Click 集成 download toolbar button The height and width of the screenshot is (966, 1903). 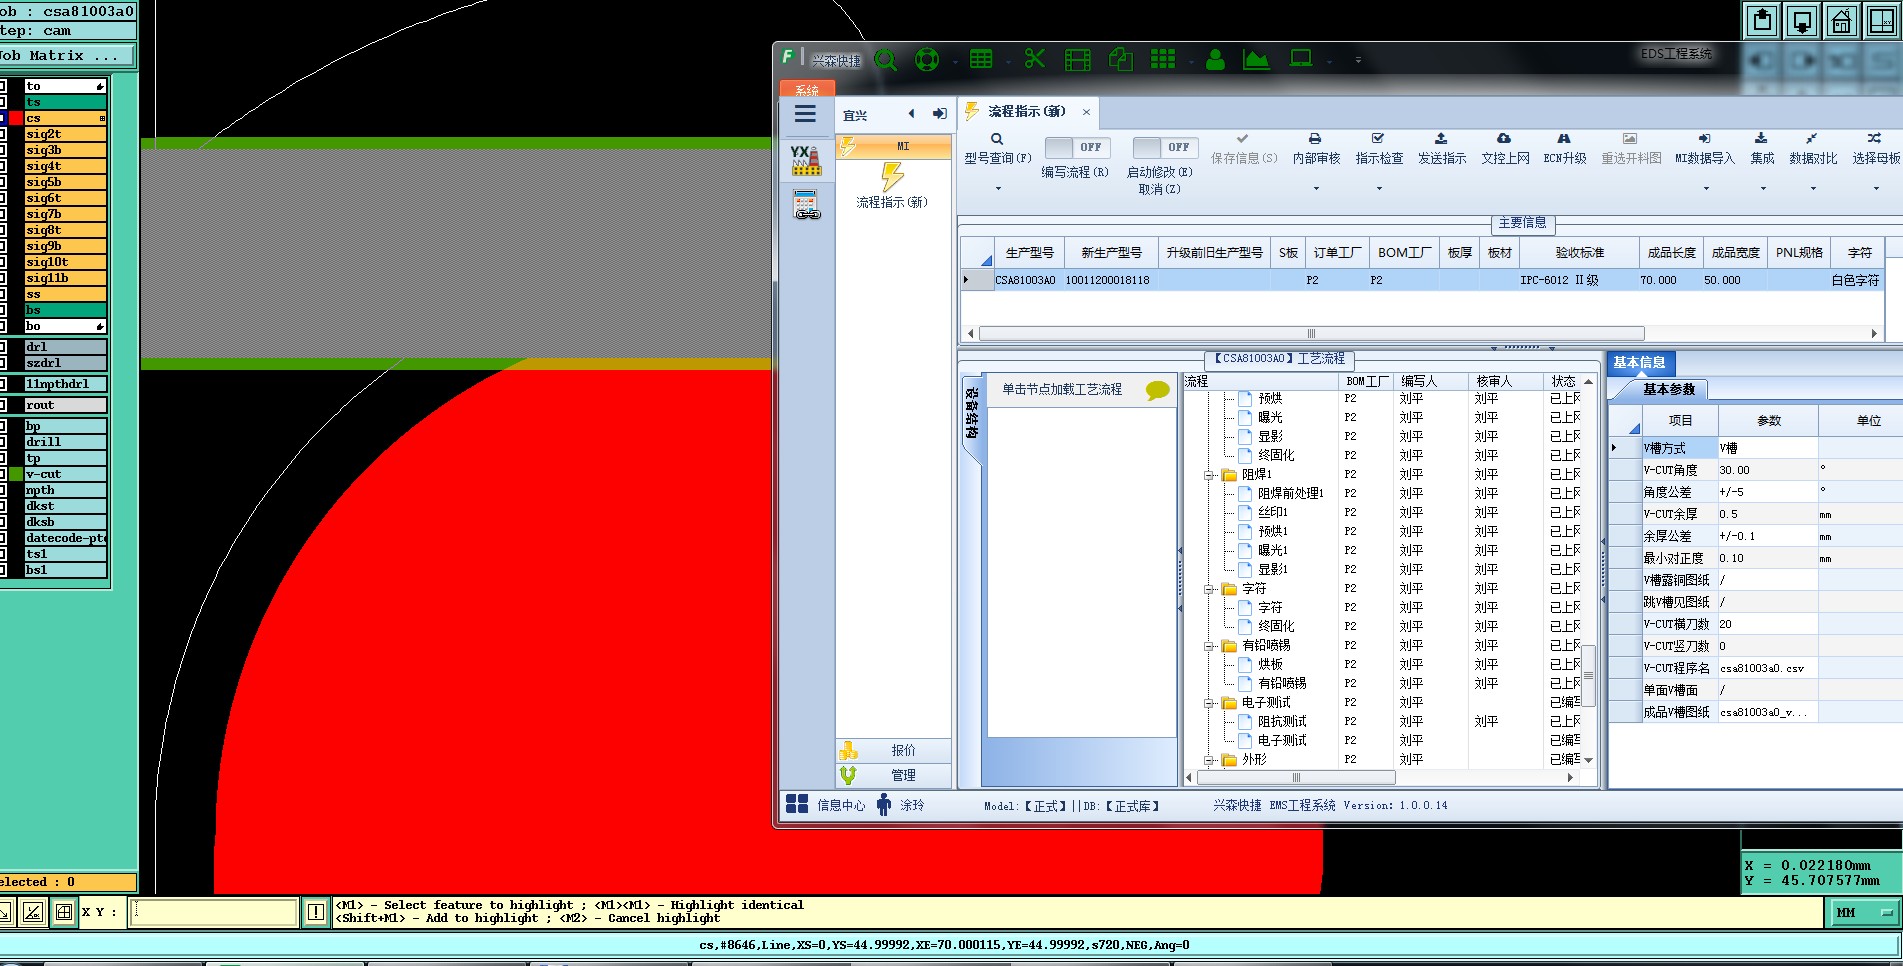pos(1761,149)
